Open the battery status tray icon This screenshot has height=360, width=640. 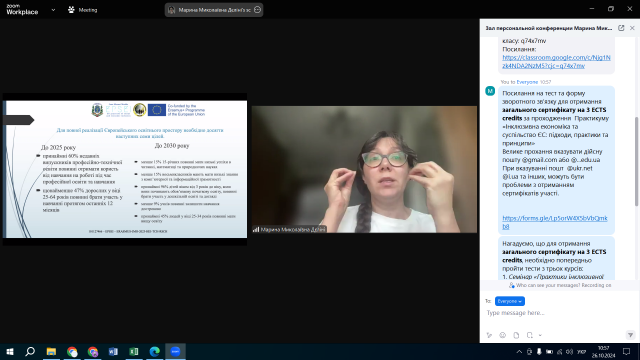pyautogui.click(x=549, y=351)
